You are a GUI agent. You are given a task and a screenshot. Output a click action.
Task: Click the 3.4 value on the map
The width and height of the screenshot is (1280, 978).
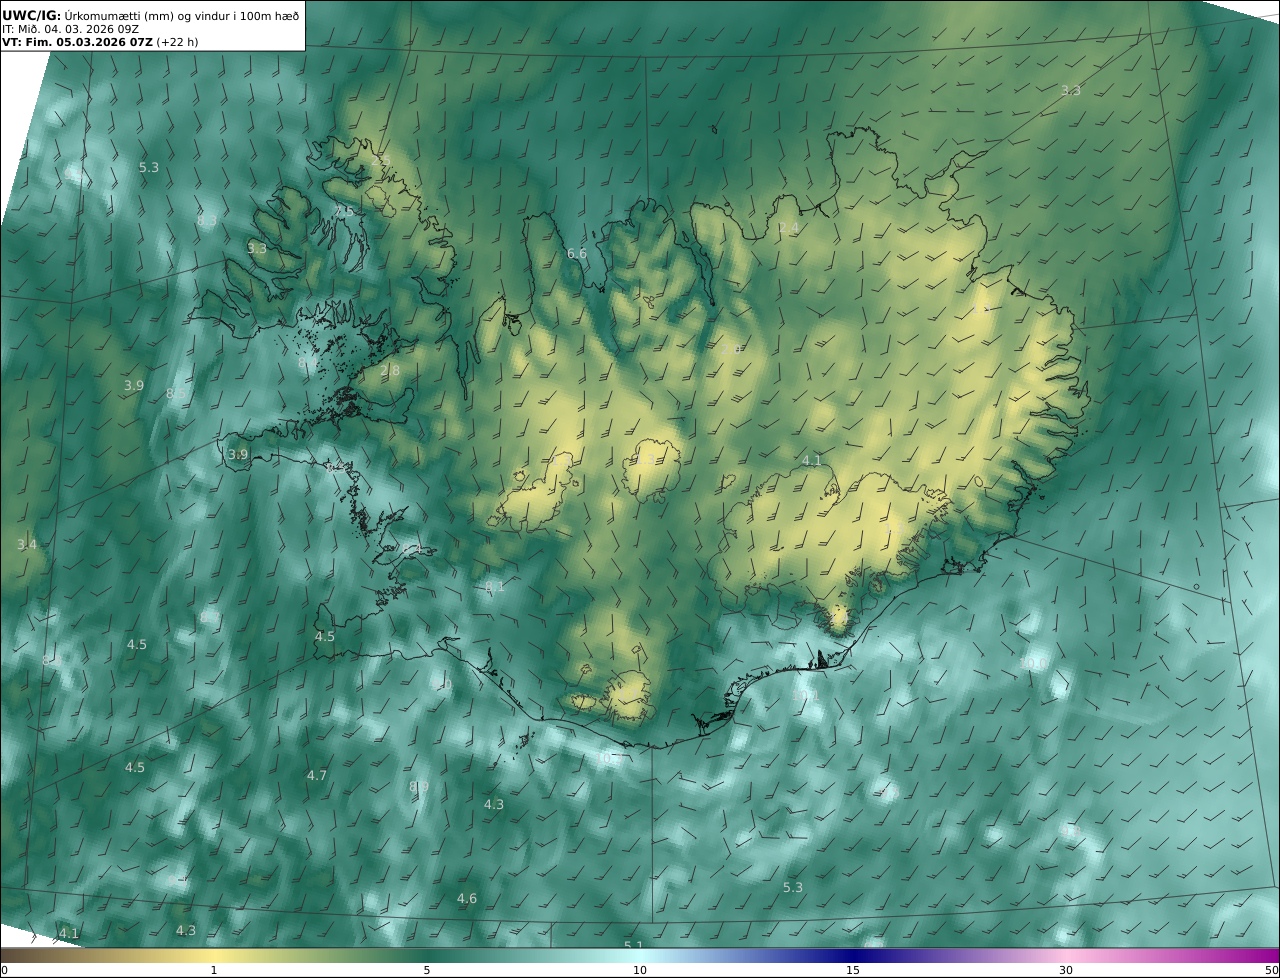pyautogui.click(x=27, y=544)
